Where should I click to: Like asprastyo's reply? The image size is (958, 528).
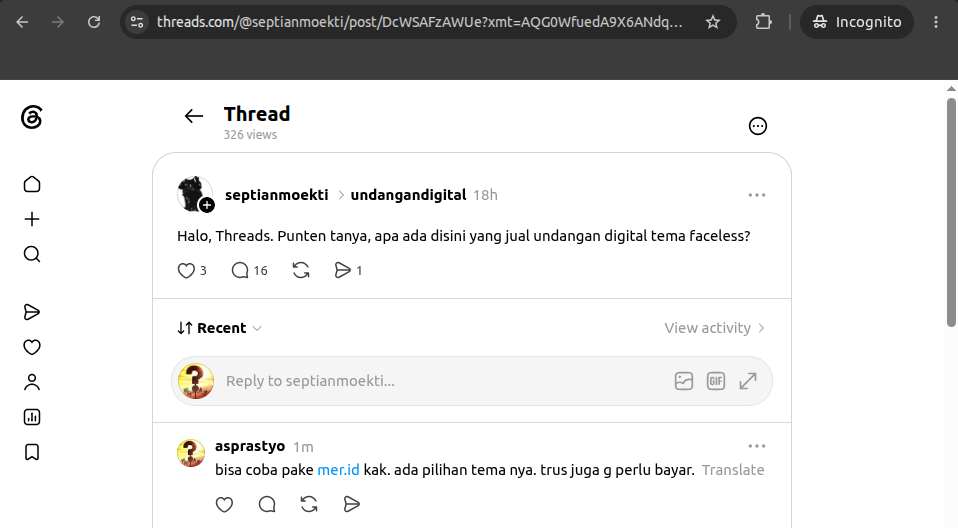point(224,504)
